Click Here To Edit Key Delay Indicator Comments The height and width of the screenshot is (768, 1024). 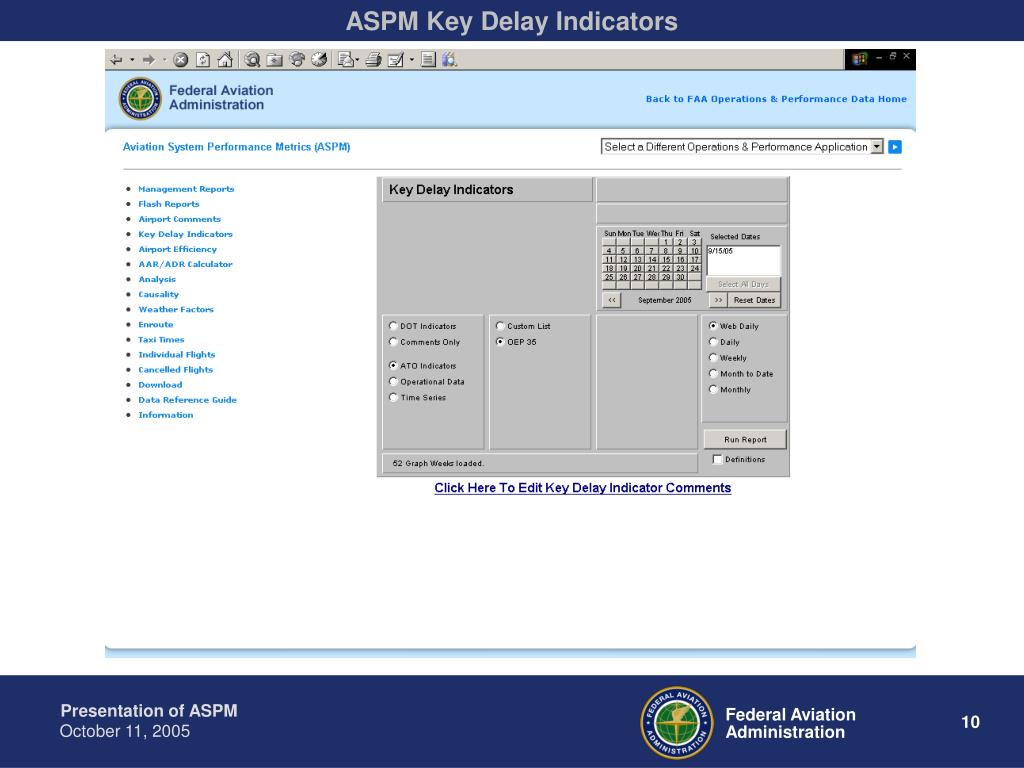coord(583,488)
